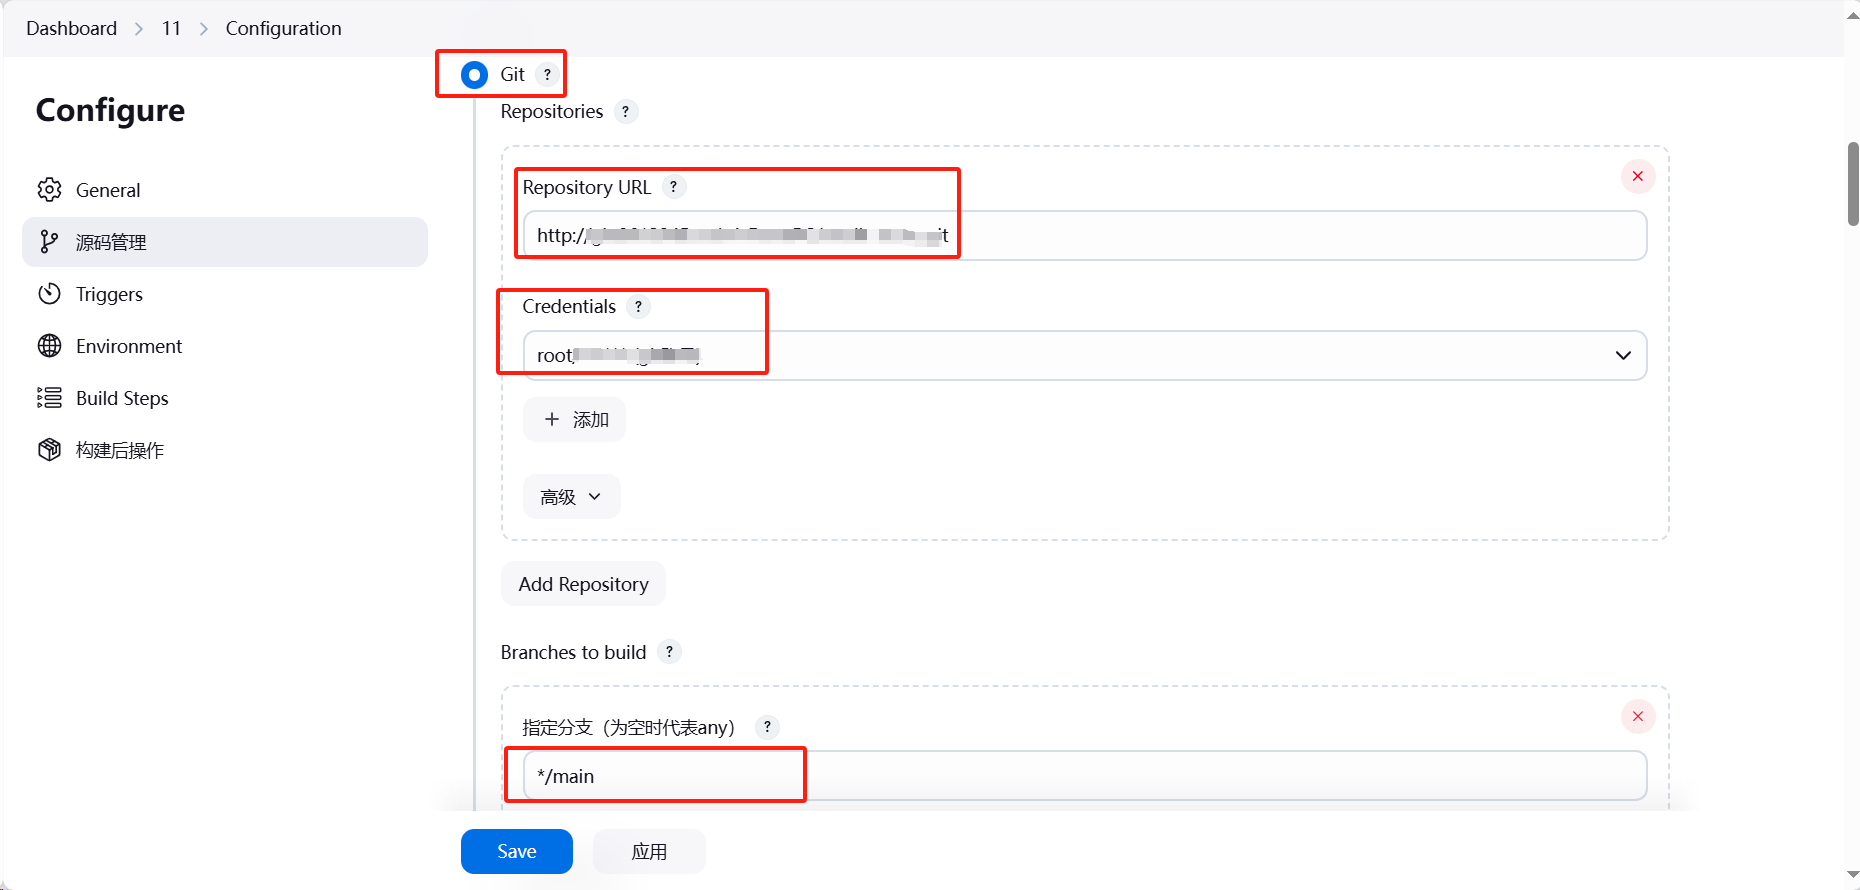Go to Environment section
The width and height of the screenshot is (1860, 890).
[x=225, y=346]
